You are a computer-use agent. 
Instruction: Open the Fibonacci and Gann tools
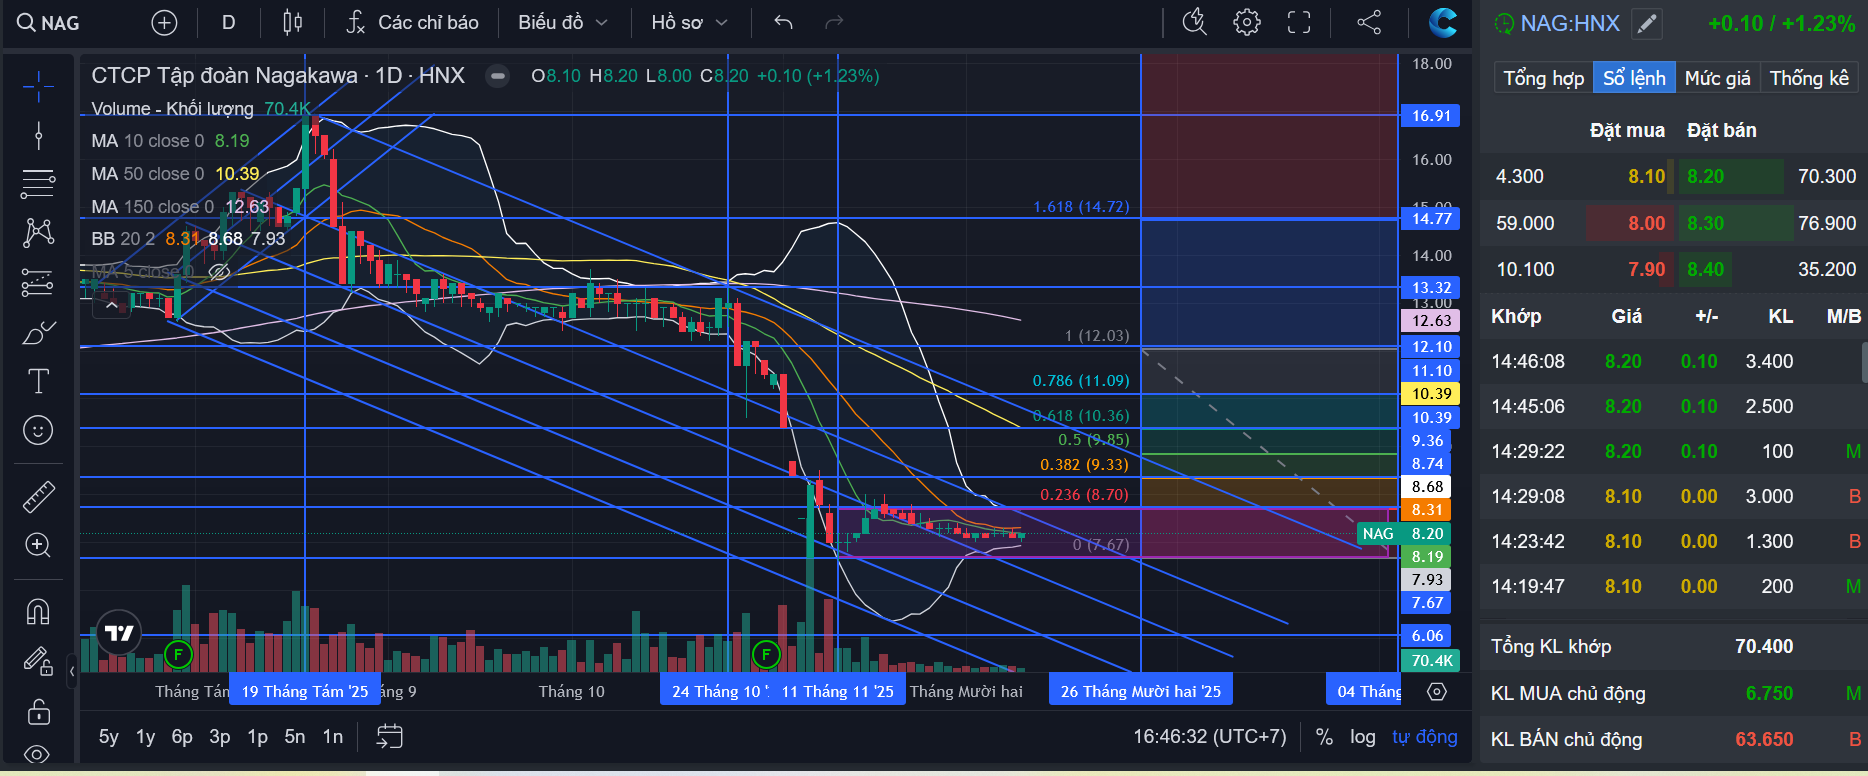coord(38,184)
